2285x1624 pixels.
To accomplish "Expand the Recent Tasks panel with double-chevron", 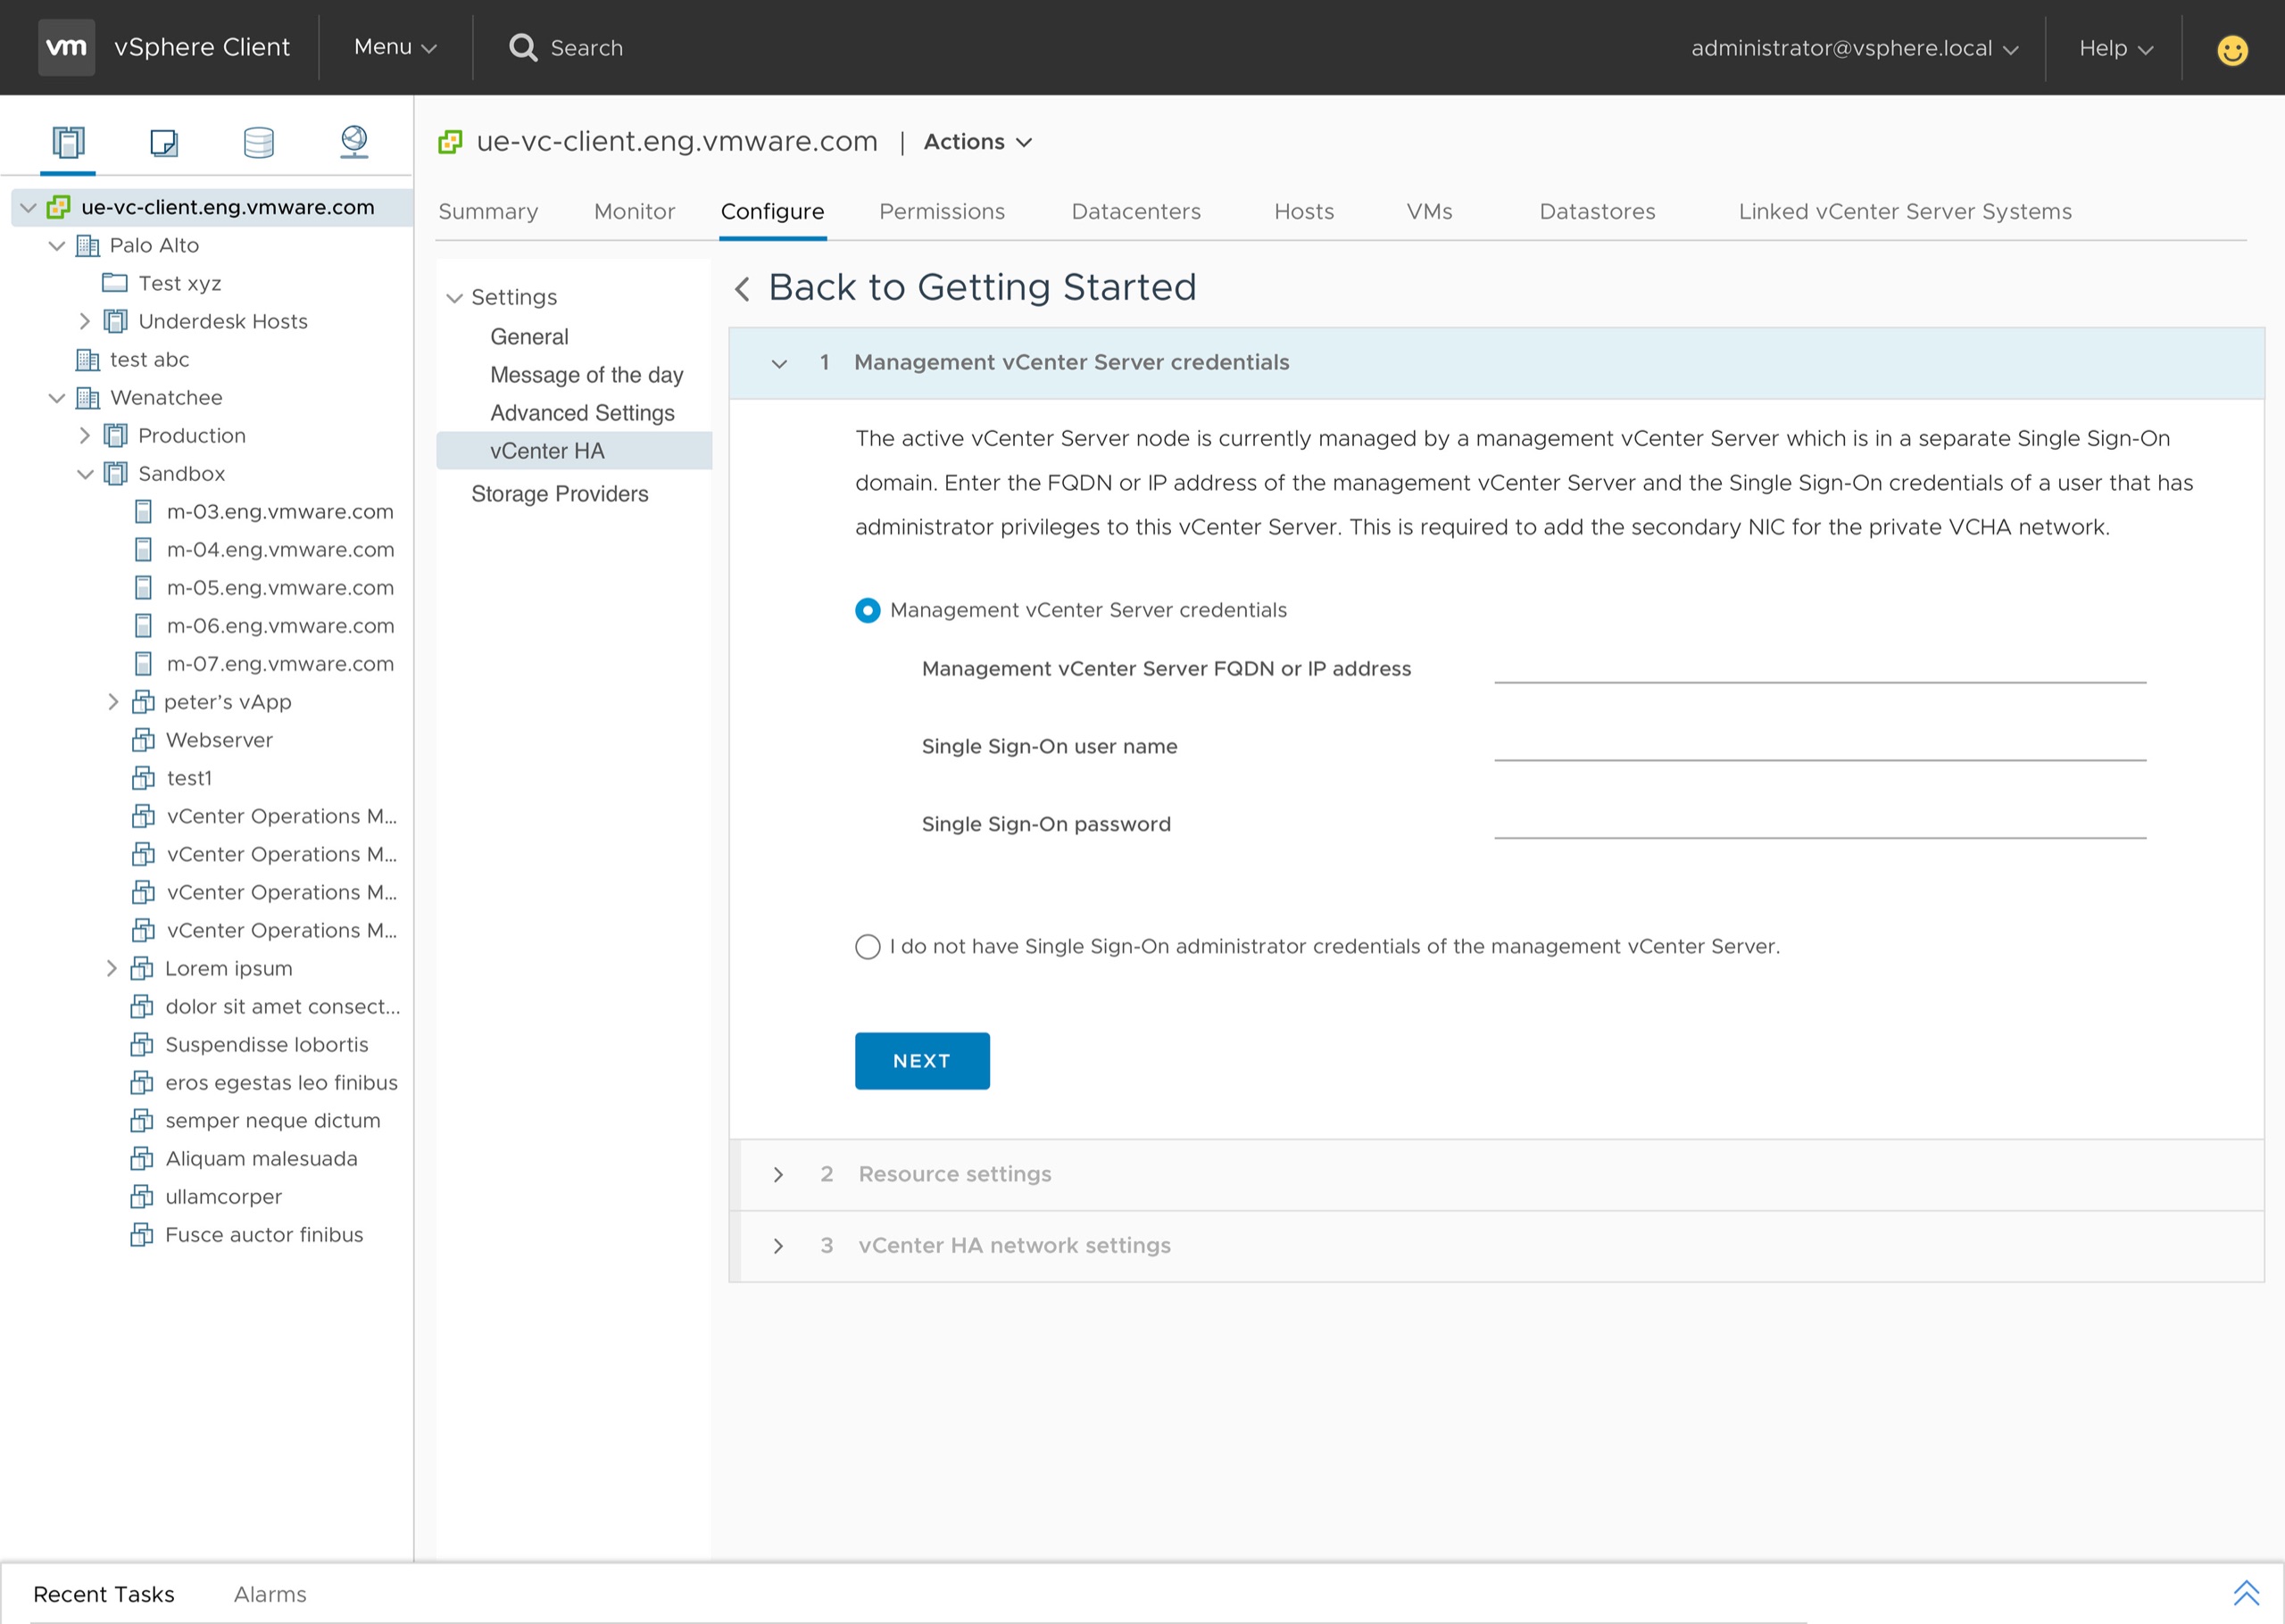I will click(x=2246, y=1593).
